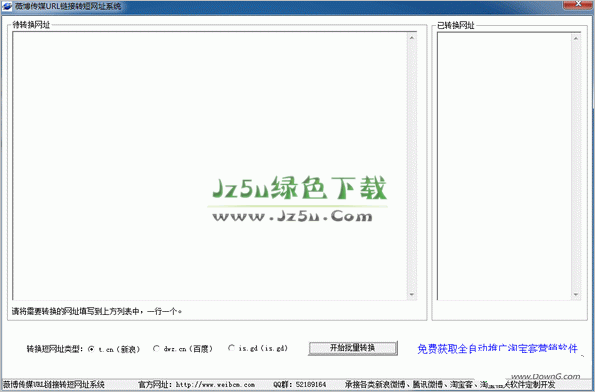
Task: Click down arrow of 已转换网址 scrollbar
Action: 576,295
